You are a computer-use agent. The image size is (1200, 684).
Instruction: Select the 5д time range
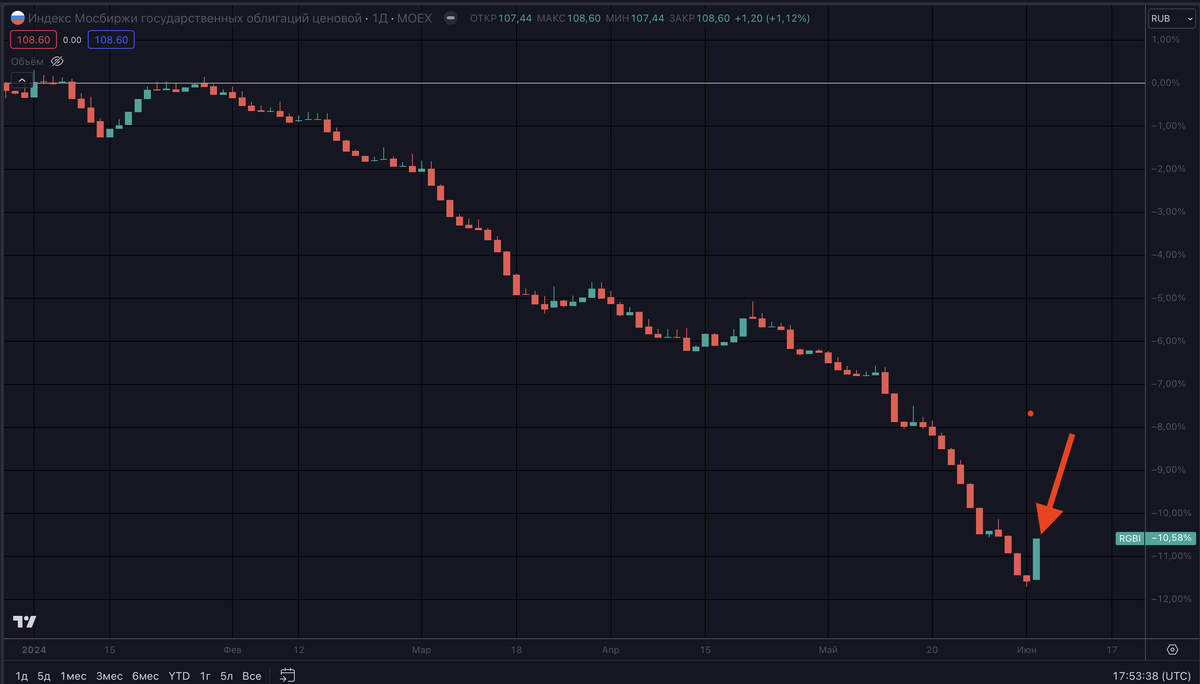coord(44,676)
